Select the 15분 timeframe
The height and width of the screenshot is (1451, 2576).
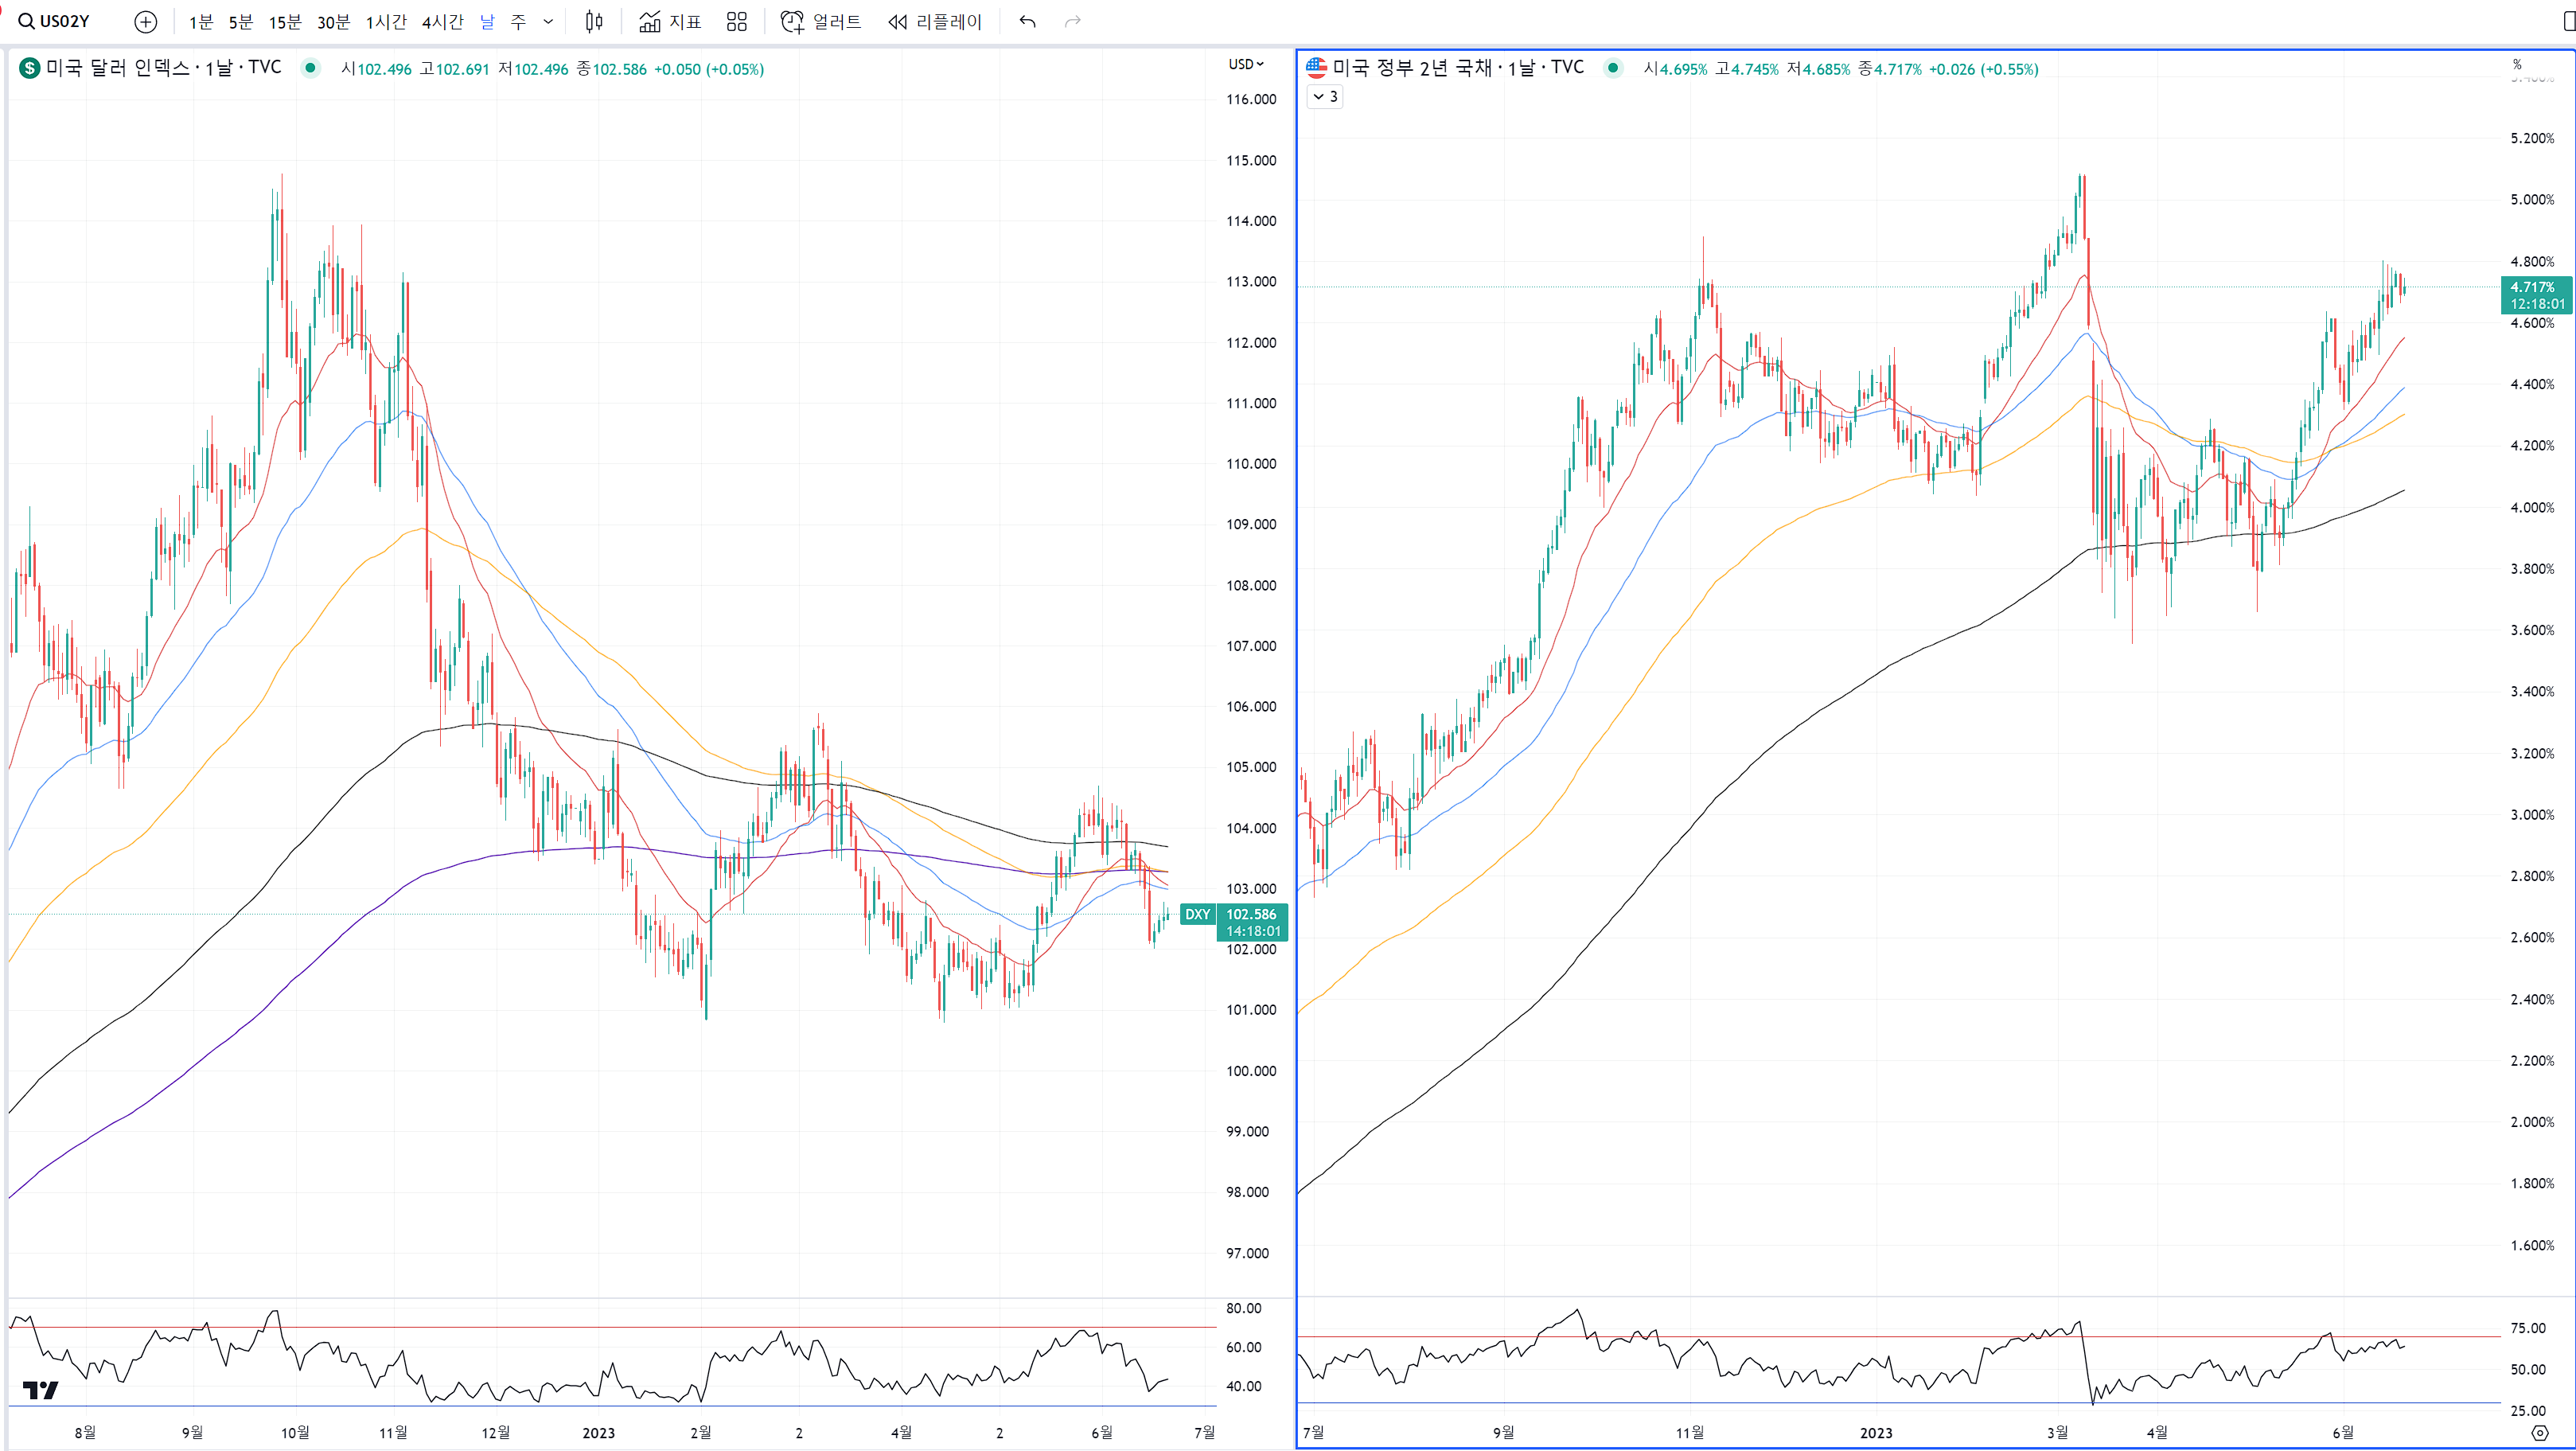(284, 22)
